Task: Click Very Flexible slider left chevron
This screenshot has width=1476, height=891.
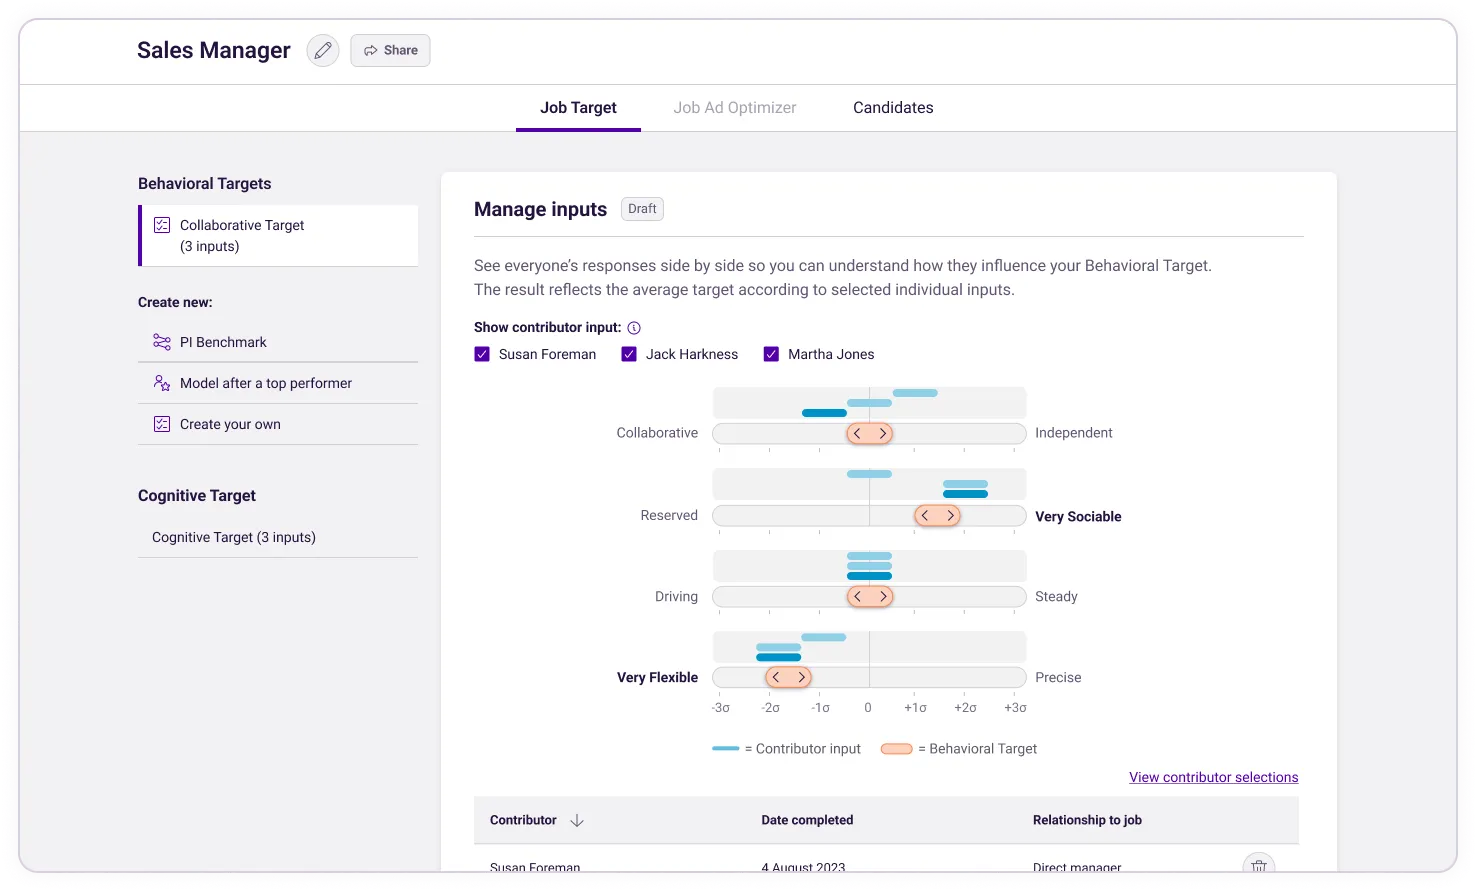Action: [776, 677]
